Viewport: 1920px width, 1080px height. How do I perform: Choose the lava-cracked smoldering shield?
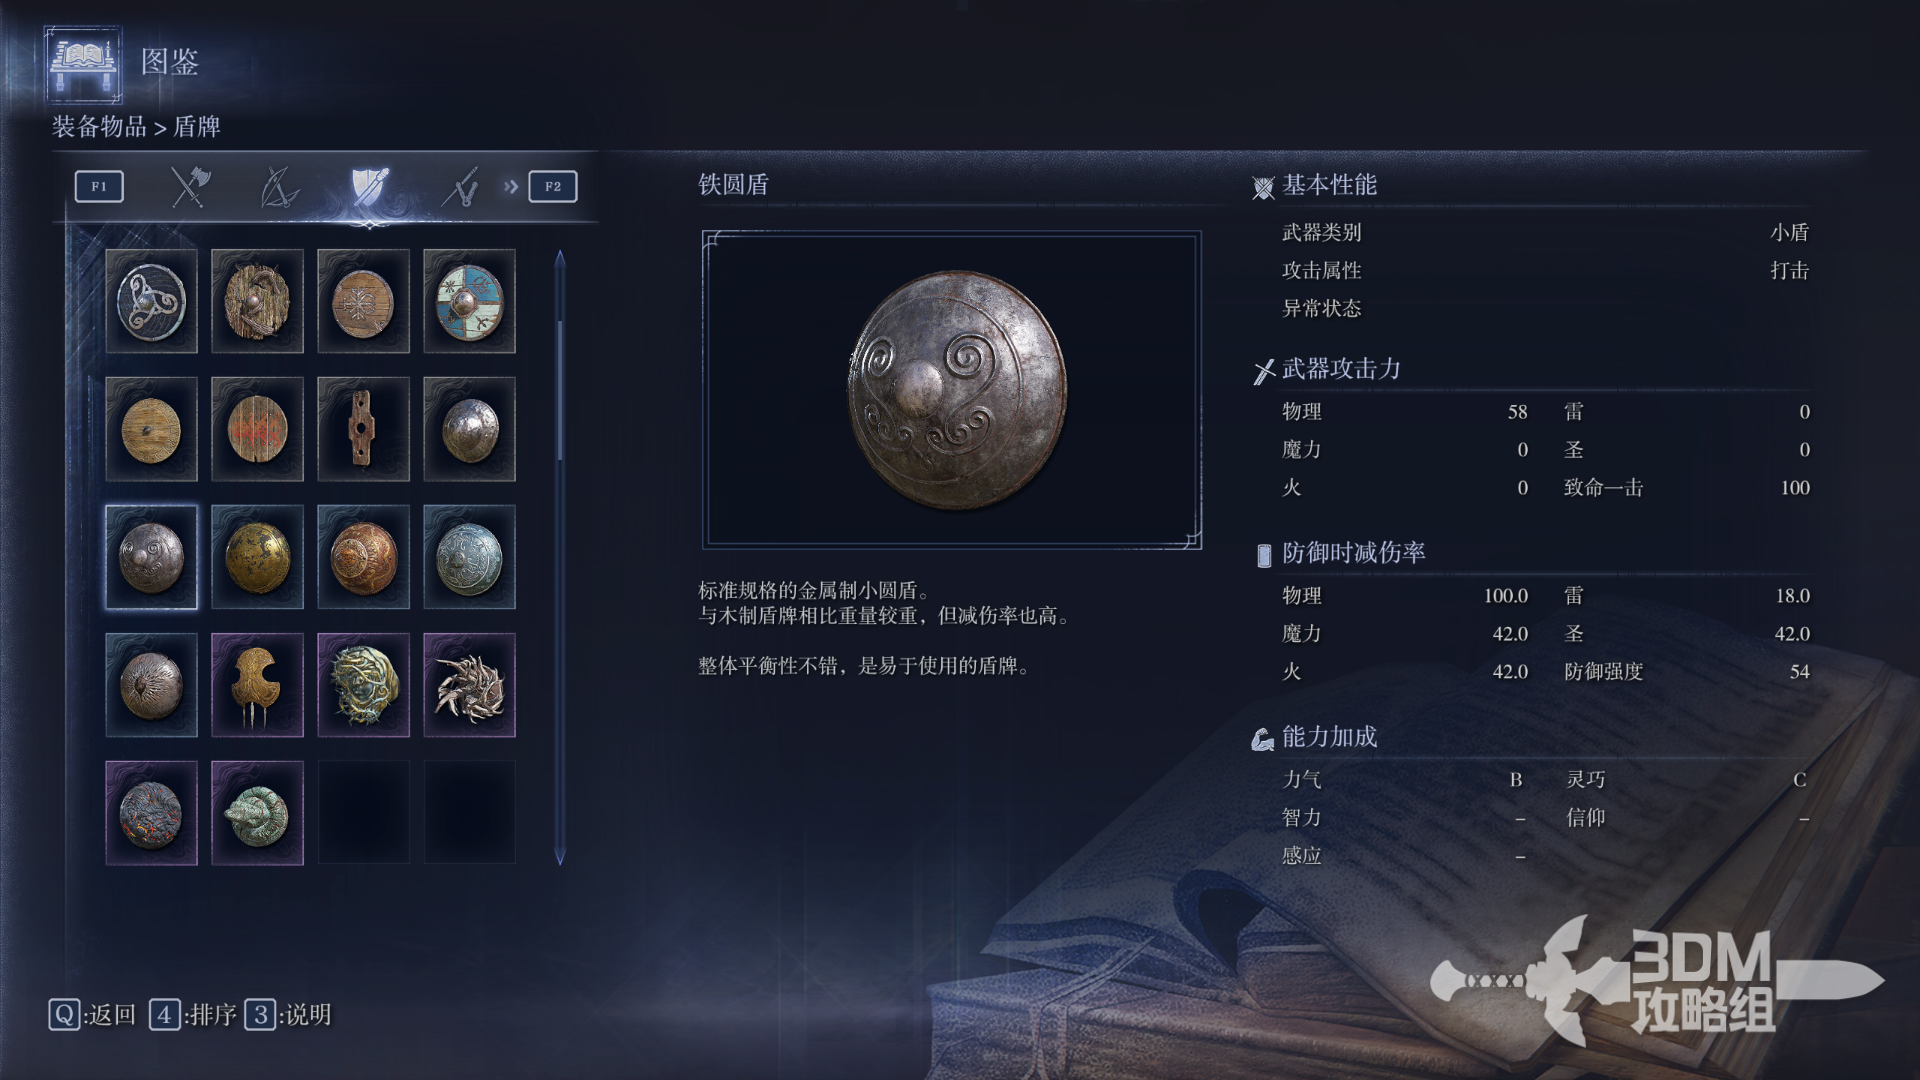click(x=151, y=813)
